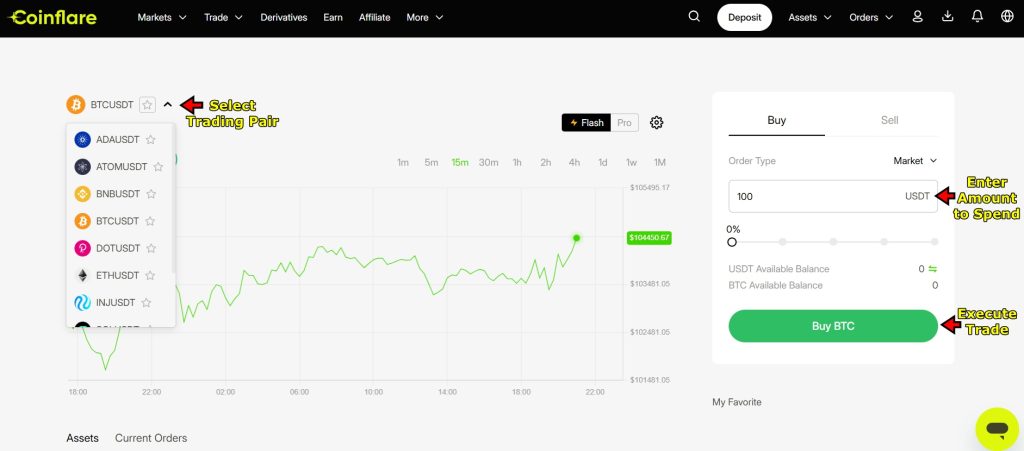The width and height of the screenshot is (1024, 451).
Task: Open the Current Orders tab
Action: pyautogui.click(x=151, y=438)
